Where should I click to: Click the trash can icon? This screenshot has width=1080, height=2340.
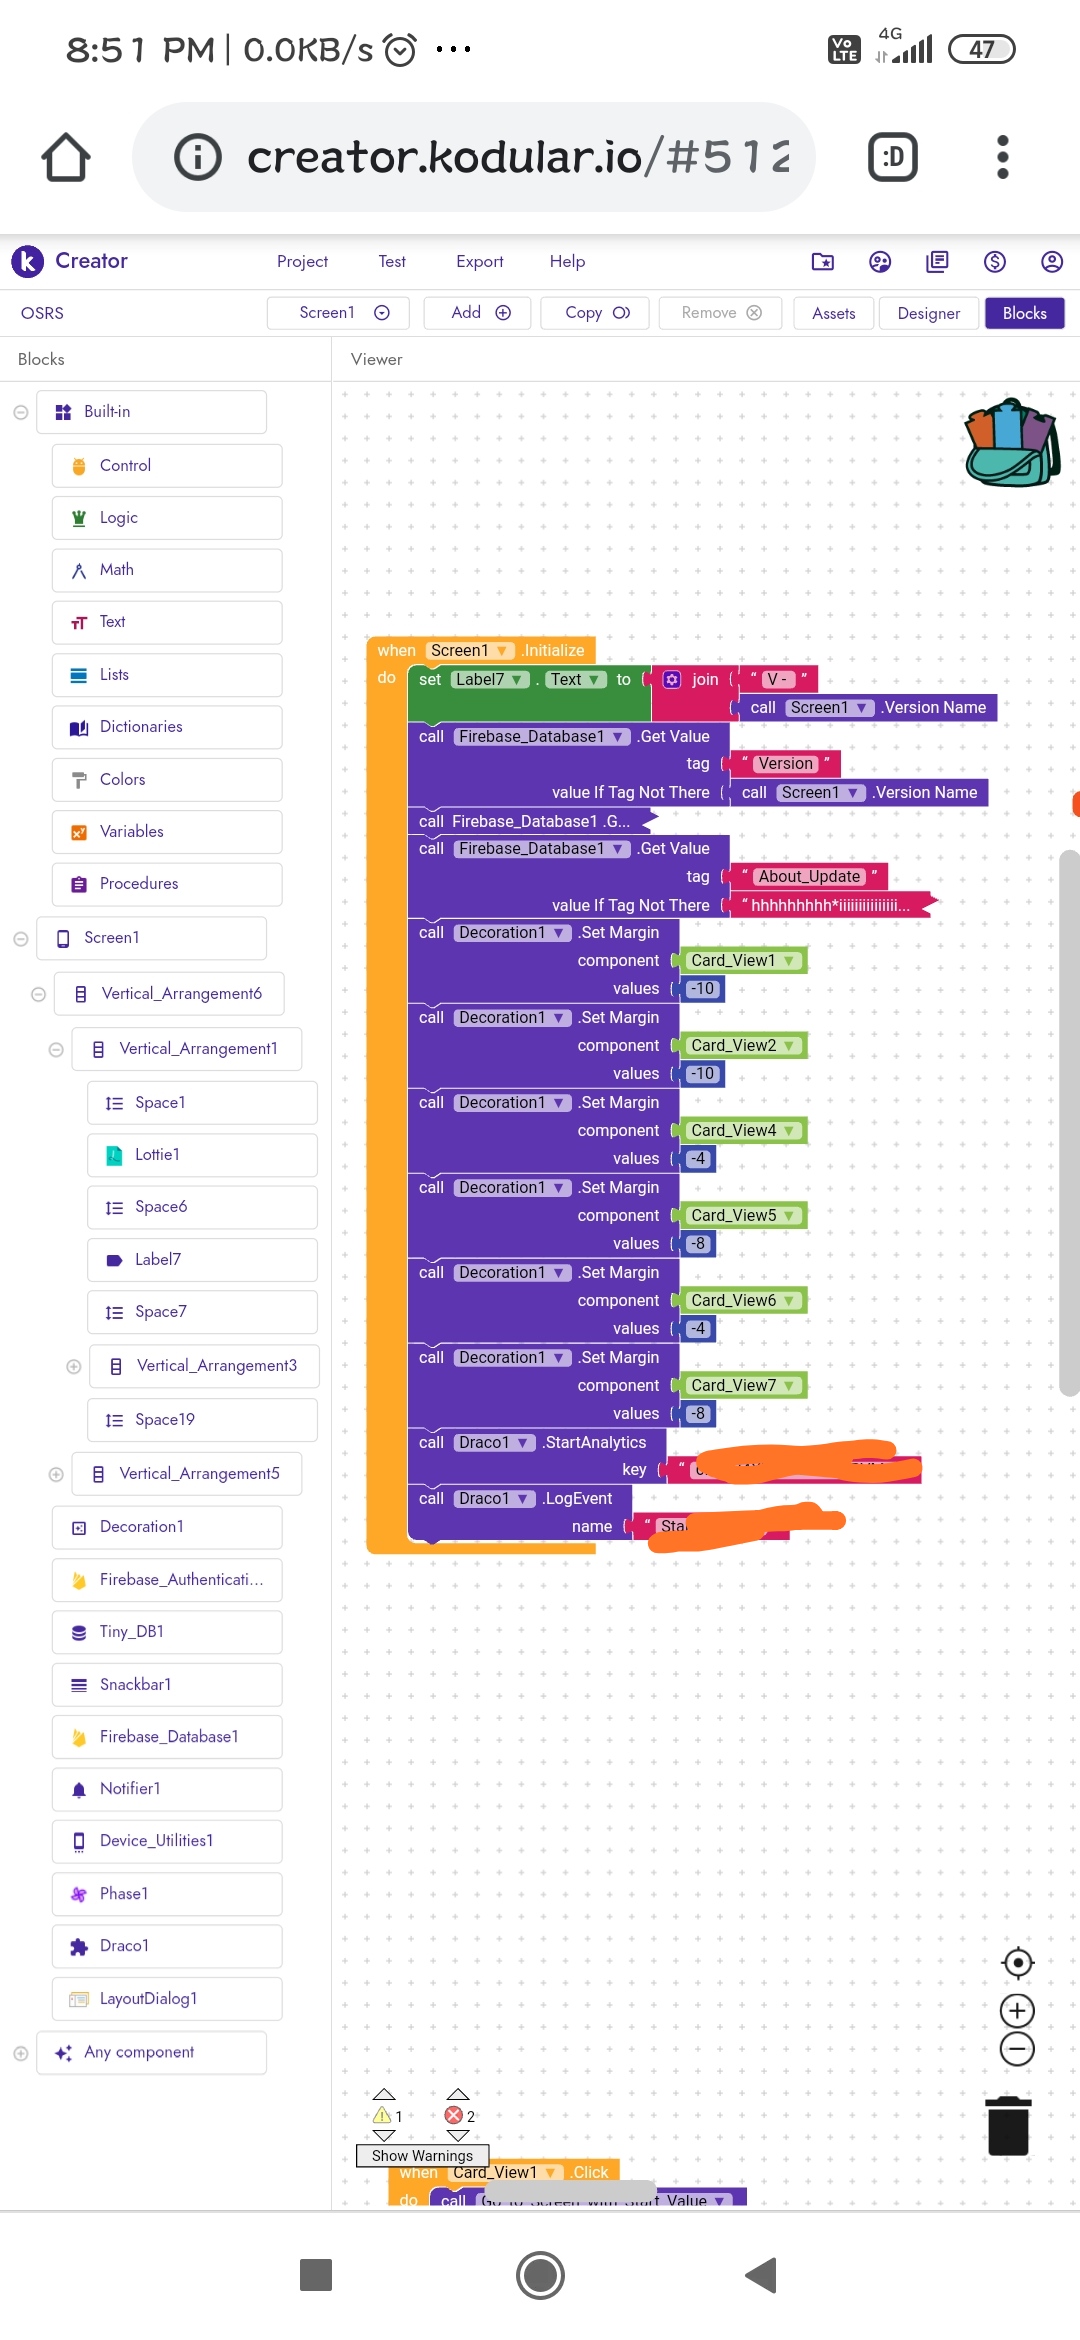(1008, 2125)
